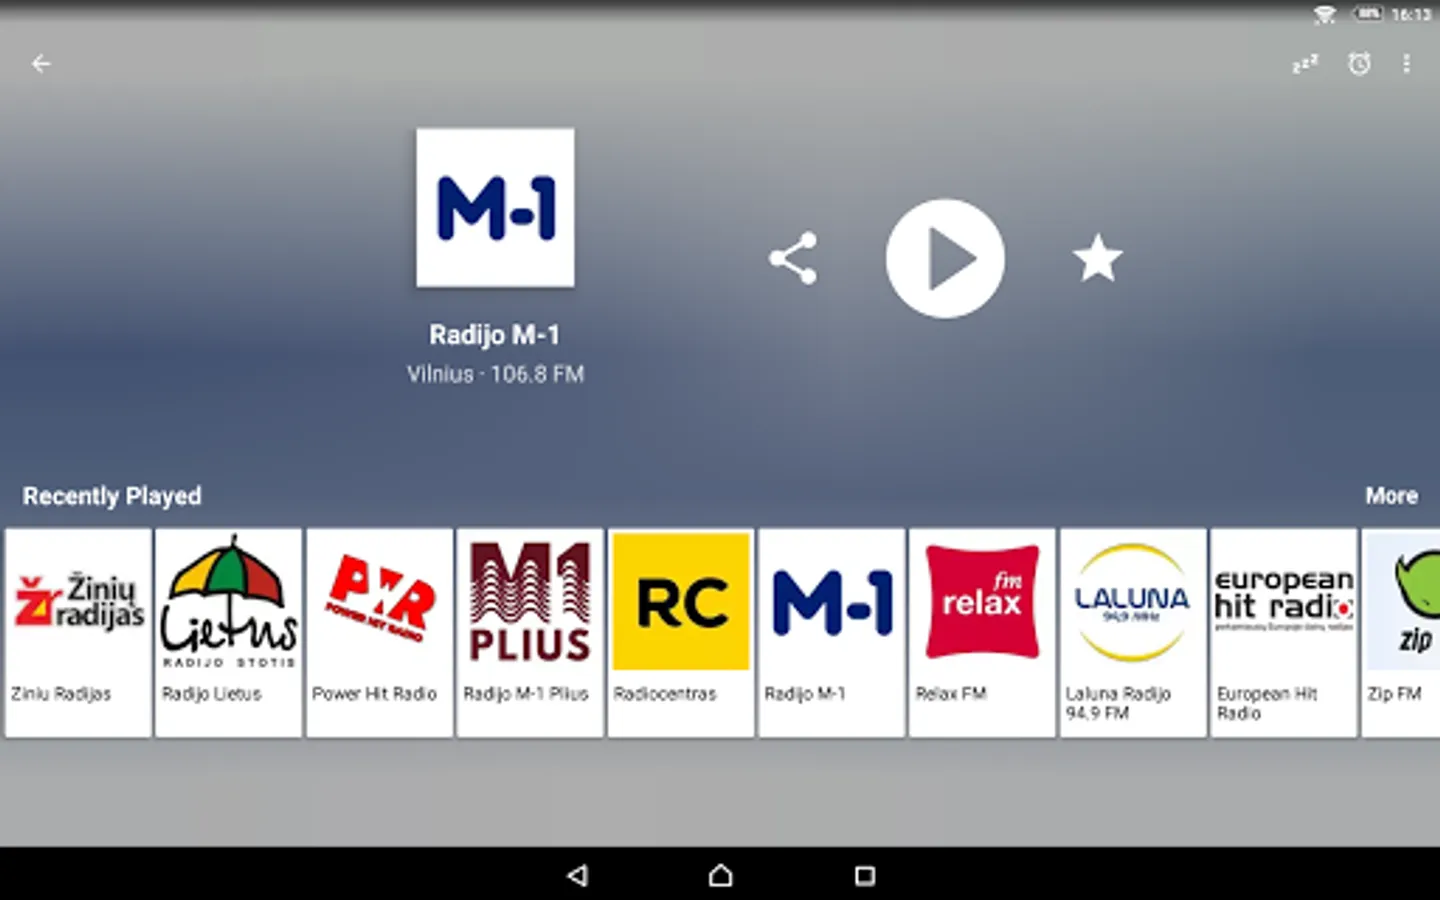The image size is (1440, 900).
Task: Mark Radijo M-1 as a favorite with the star
Action: pos(1097,259)
